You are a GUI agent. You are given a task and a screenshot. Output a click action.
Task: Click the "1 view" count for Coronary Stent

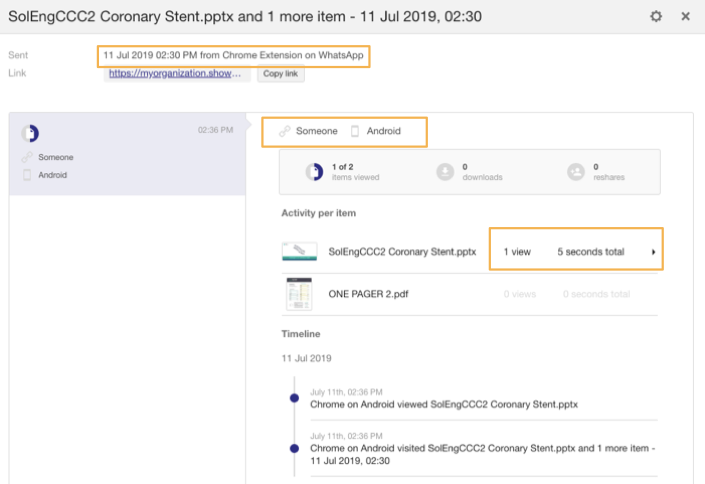point(517,252)
